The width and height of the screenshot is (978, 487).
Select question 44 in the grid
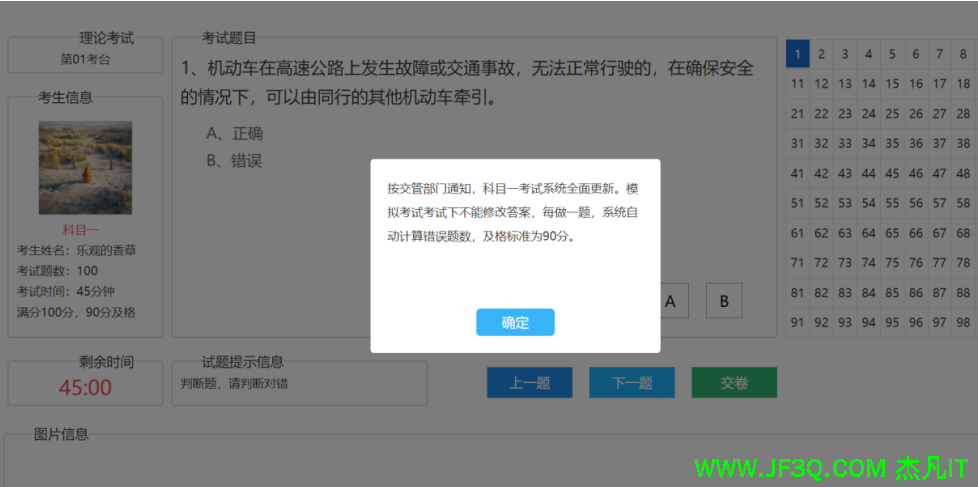coord(868,173)
